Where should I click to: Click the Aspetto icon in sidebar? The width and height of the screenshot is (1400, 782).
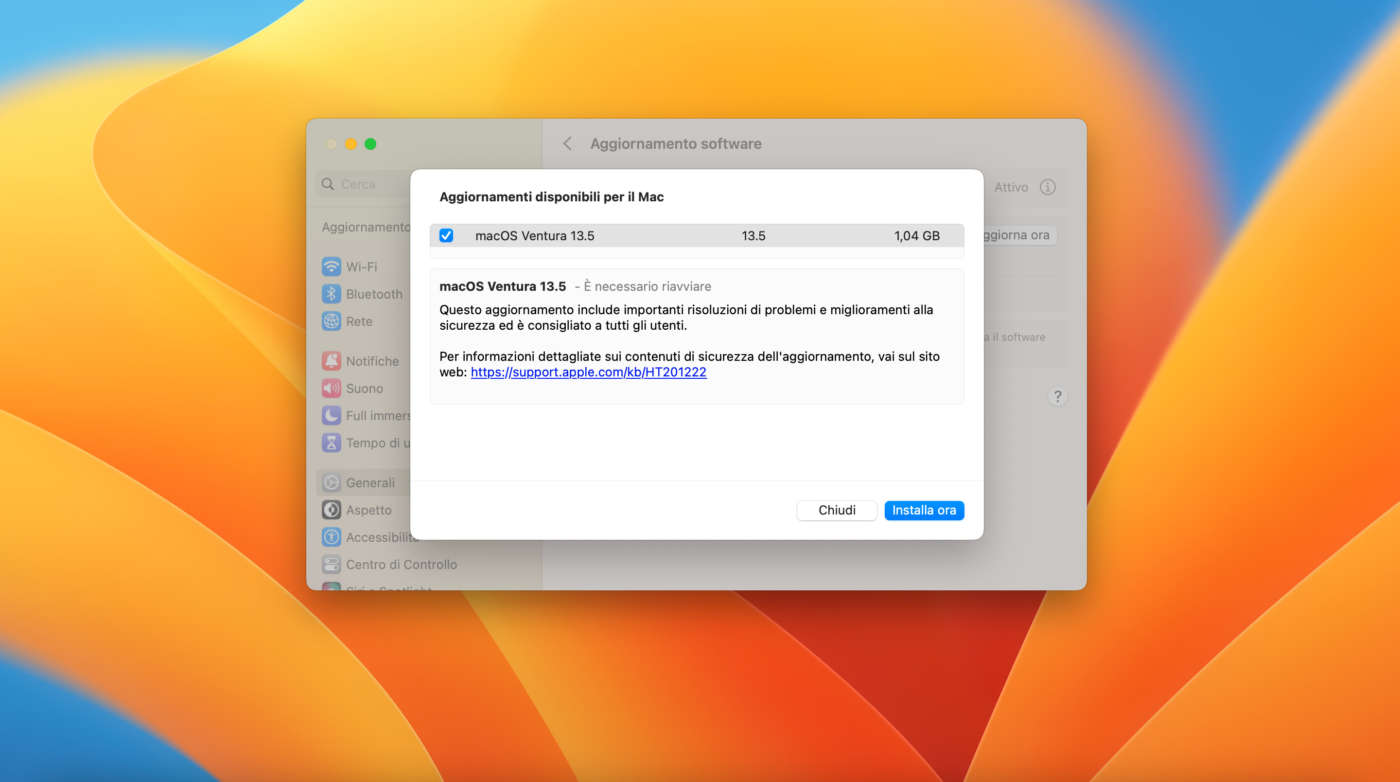(331, 510)
